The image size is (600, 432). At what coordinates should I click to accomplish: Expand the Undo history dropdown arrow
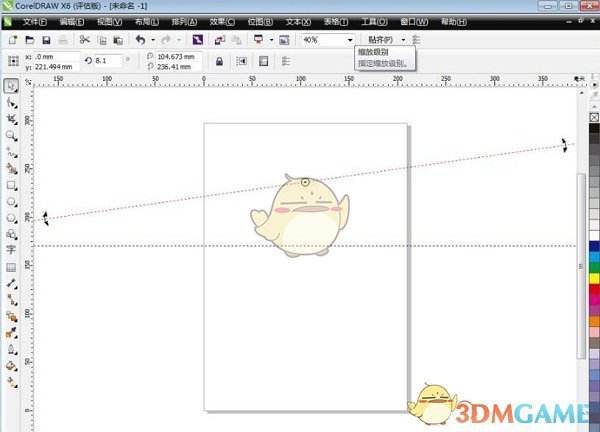(x=153, y=40)
